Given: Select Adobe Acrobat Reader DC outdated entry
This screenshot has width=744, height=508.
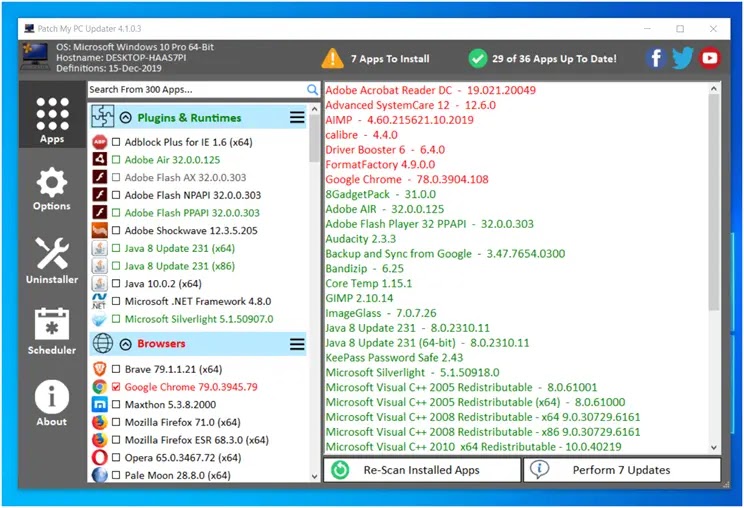Looking at the screenshot, I should tap(430, 90).
